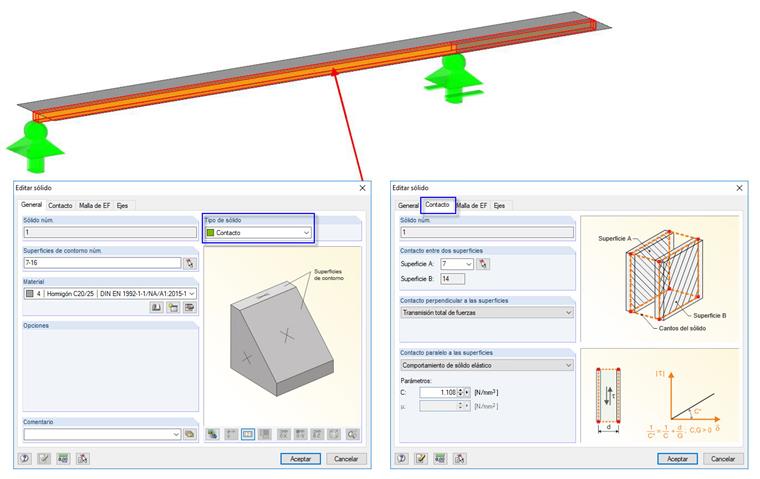Open Superficie A dropdown showing 7

468,264
